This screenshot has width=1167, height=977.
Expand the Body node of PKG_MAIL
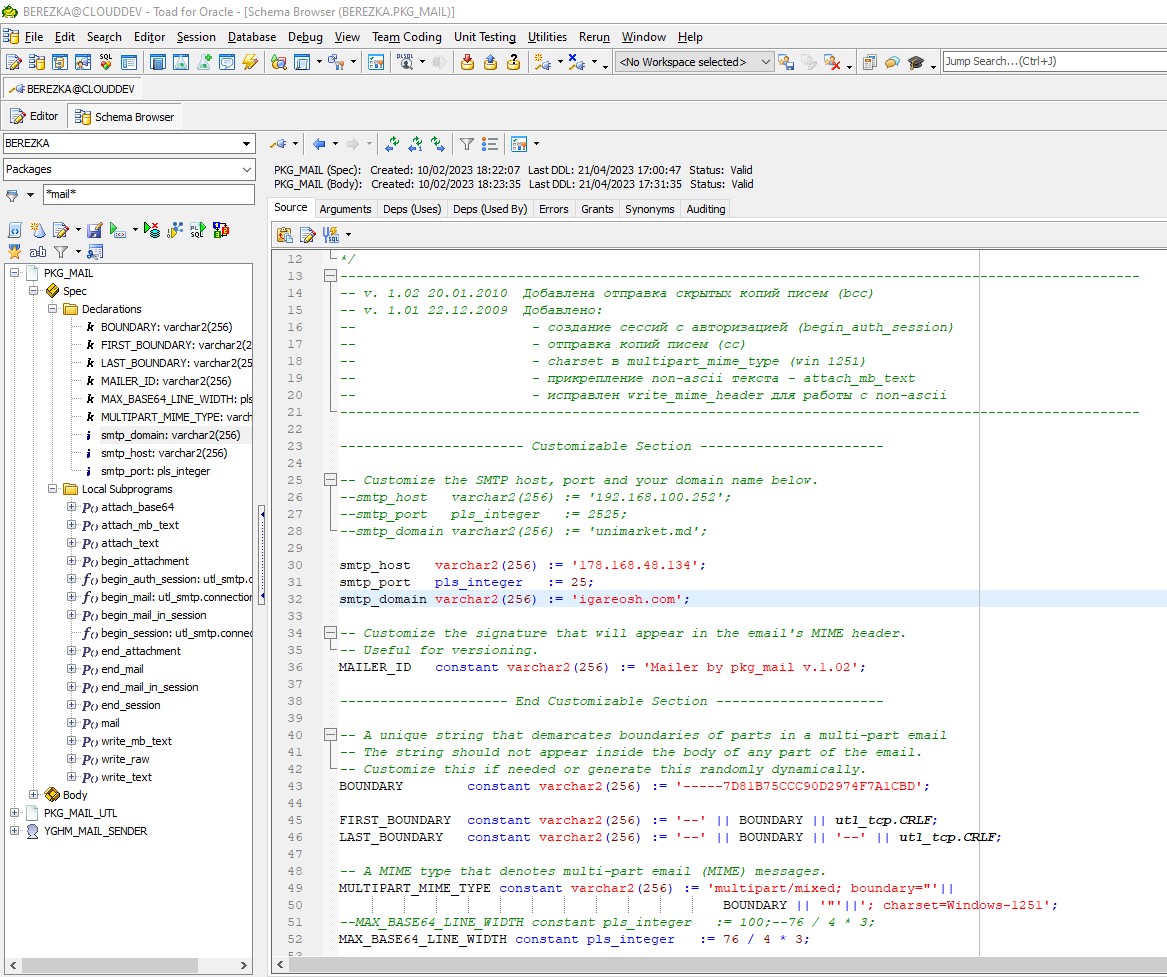point(33,795)
